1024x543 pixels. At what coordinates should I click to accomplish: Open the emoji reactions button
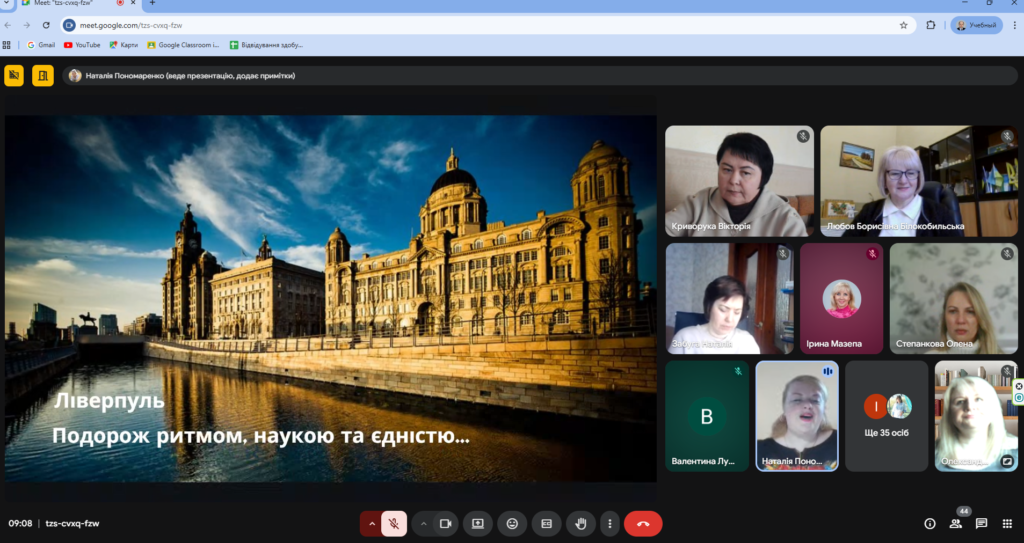[512, 523]
